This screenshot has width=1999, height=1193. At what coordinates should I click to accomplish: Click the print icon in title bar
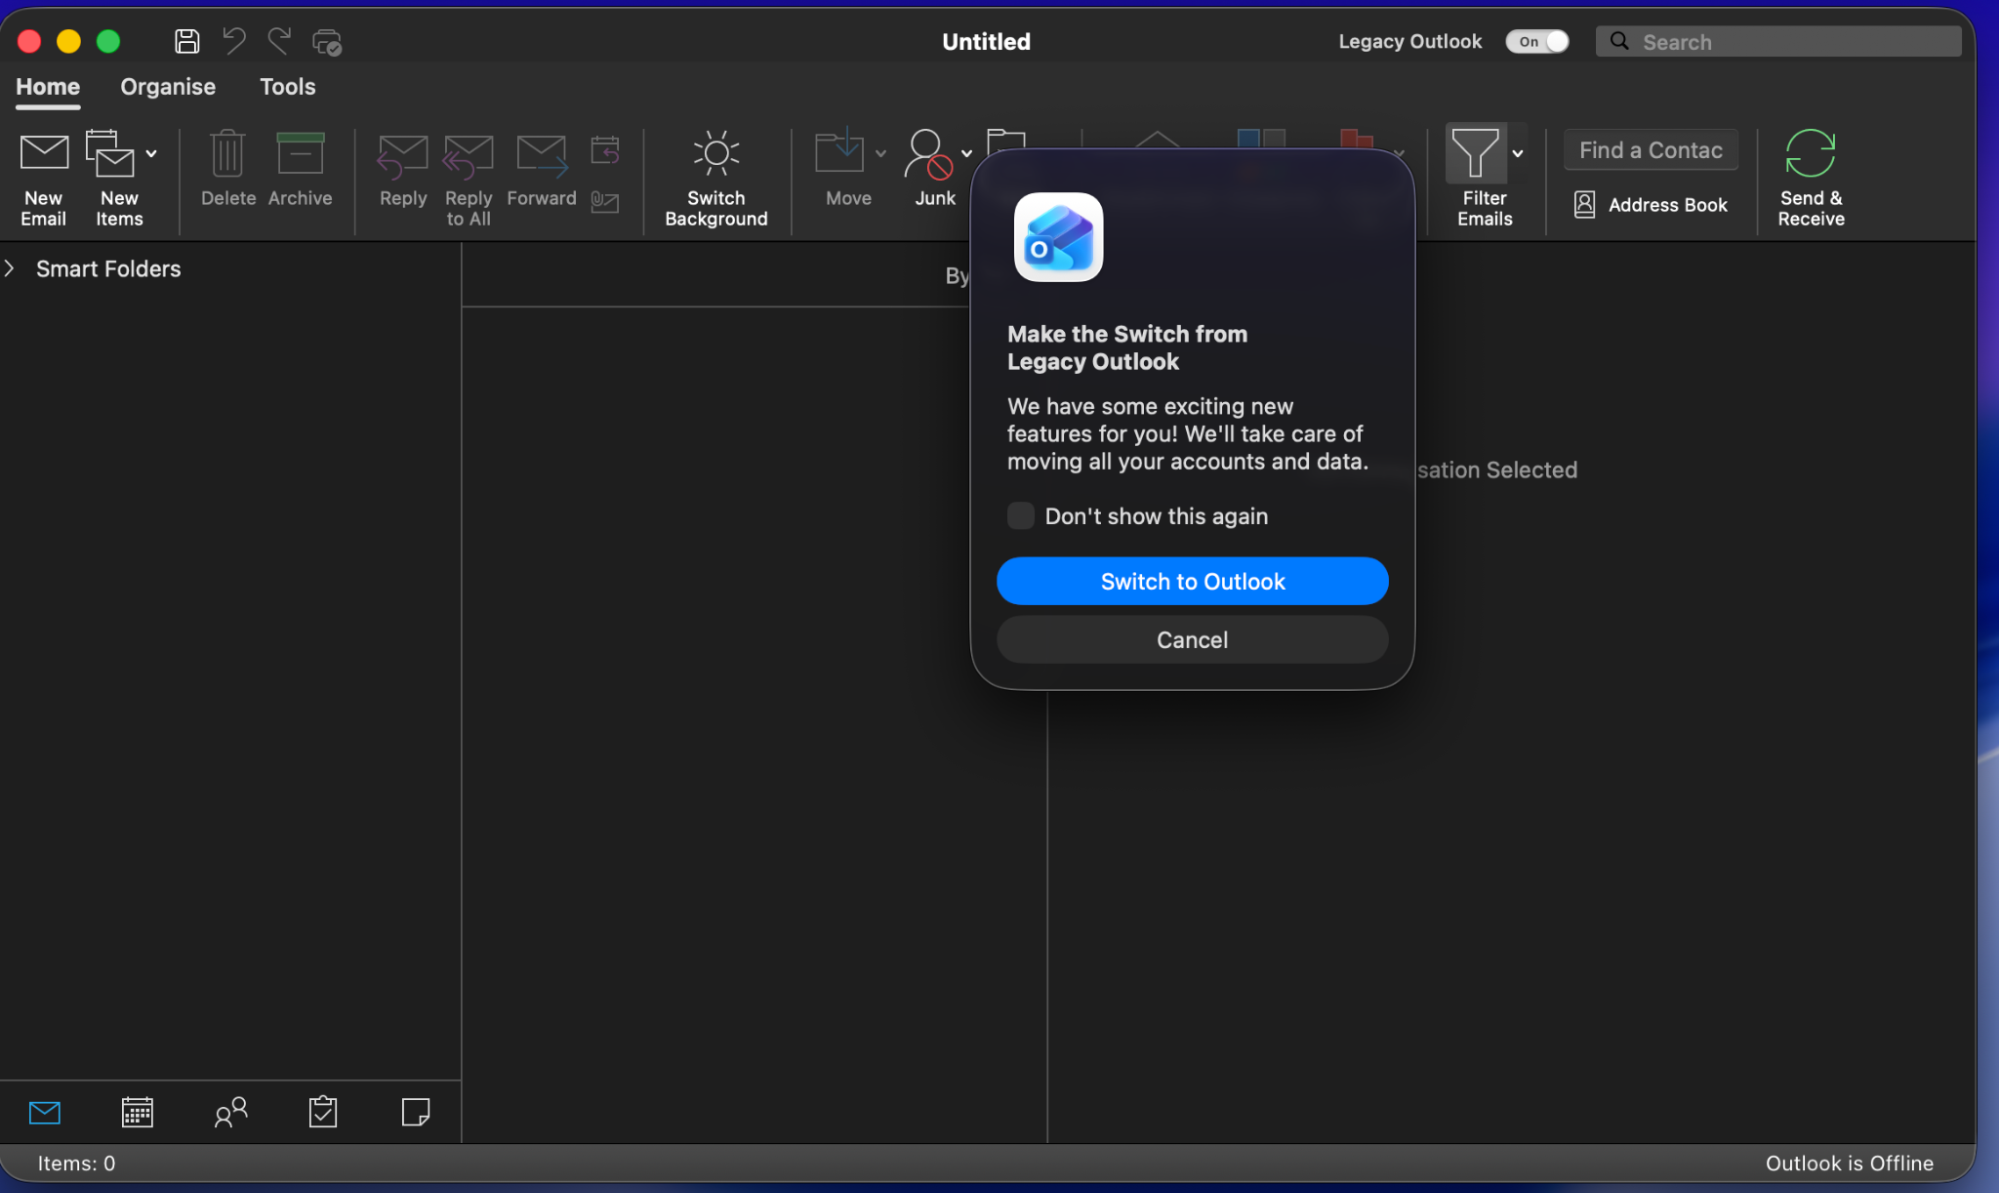(327, 42)
